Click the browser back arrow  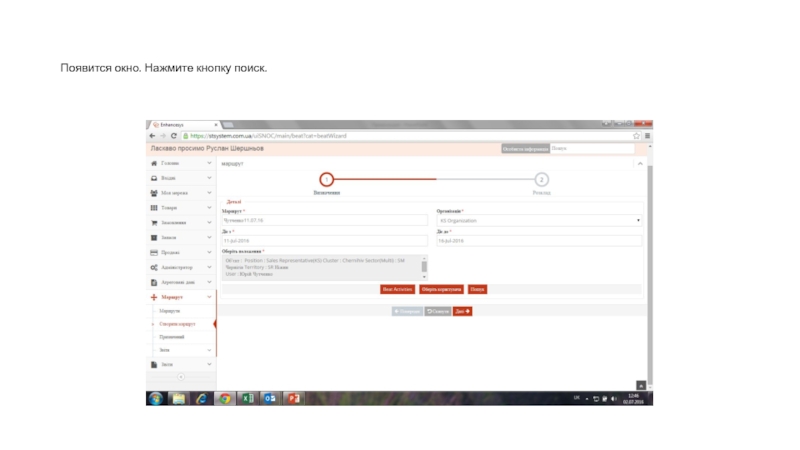pos(152,136)
